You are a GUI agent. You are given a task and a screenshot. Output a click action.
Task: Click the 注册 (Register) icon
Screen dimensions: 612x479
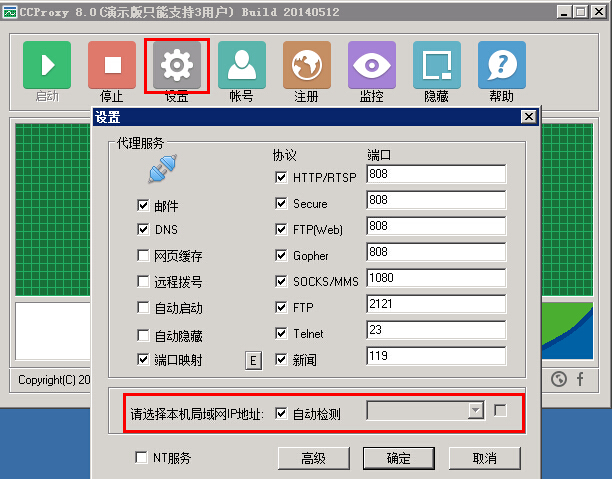coord(307,66)
